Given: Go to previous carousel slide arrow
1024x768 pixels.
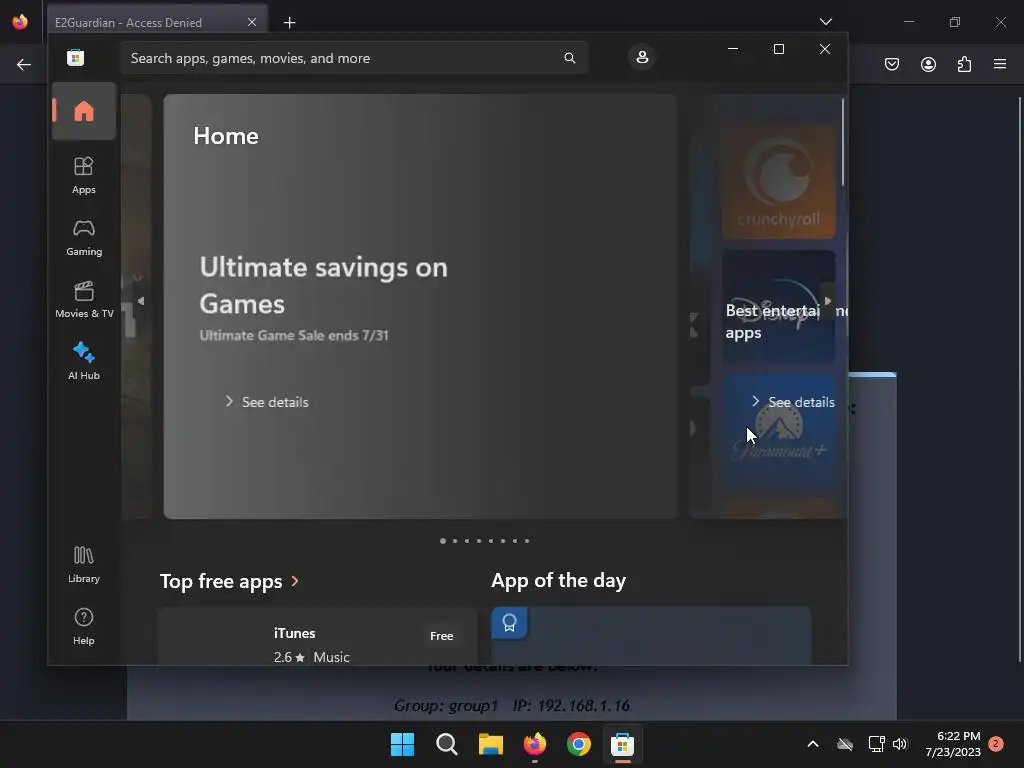Looking at the screenshot, I should coord(141,301).
